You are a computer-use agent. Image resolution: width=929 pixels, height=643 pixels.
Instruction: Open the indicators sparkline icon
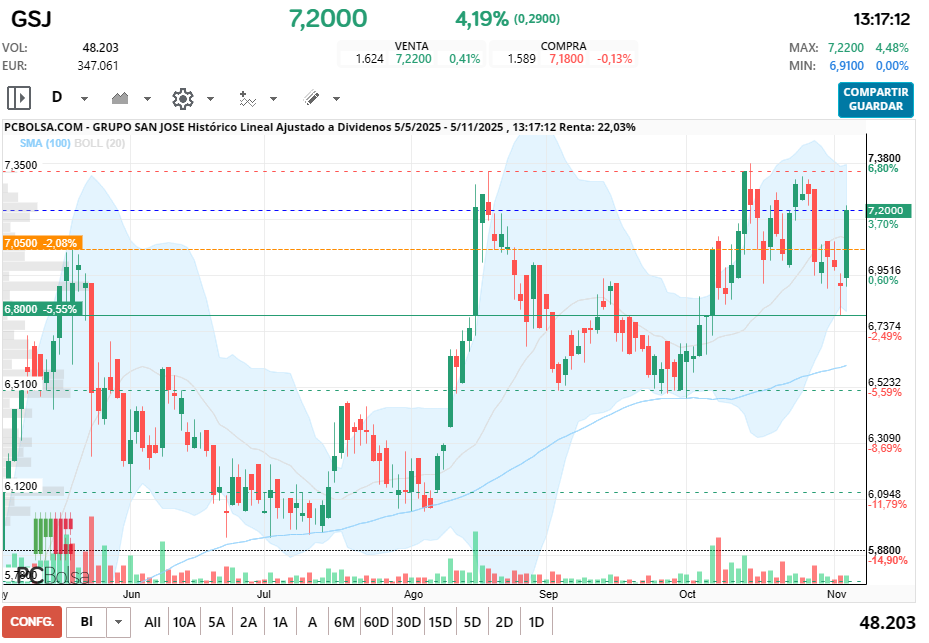[x=250, y=97]
